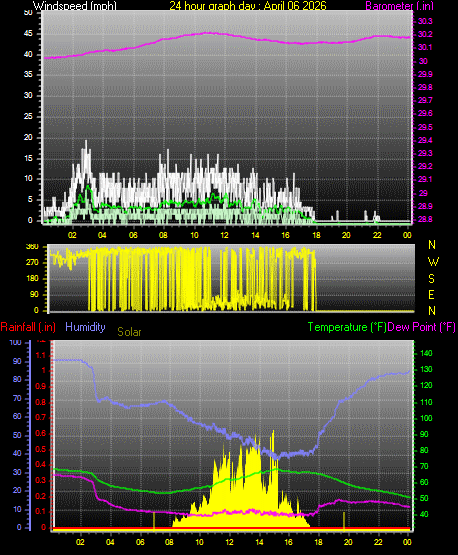Click the '29.2' barometer axis value
The height and width of the screenshot is (555, 458).
pos(425,166)
